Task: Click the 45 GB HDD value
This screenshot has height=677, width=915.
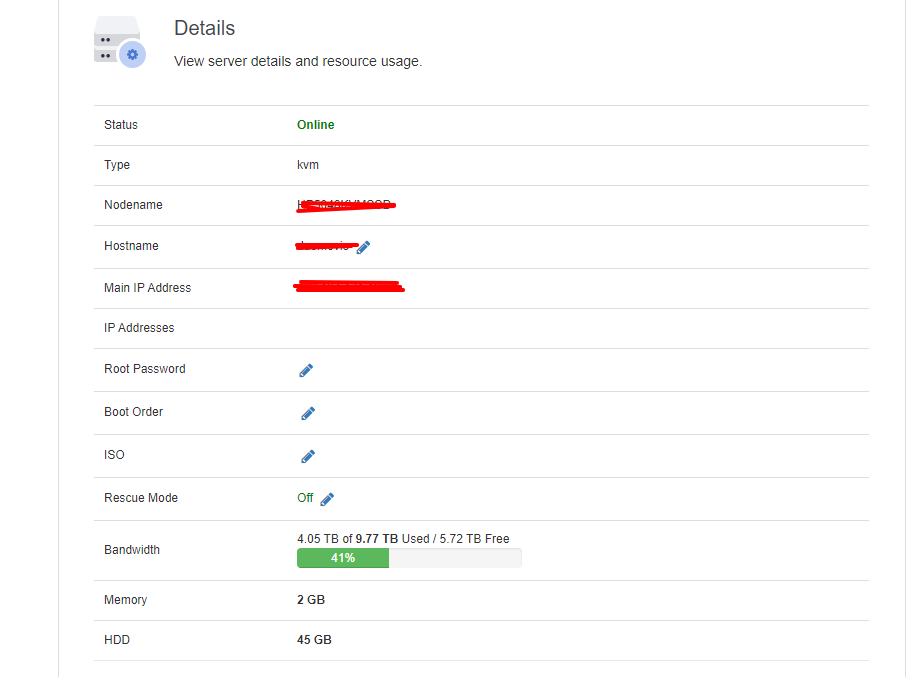Action: coord(314,640)
